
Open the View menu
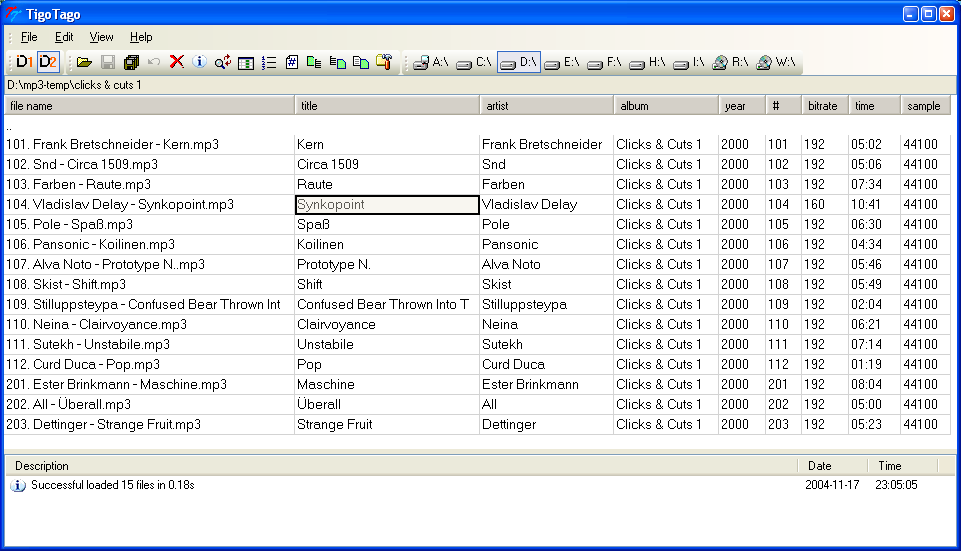pyautogui.click(x=101, y=37)
